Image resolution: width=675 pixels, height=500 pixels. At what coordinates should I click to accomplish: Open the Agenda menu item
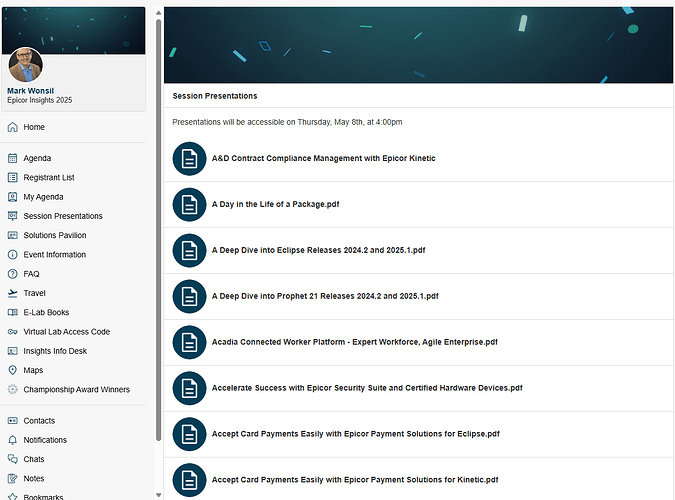coord(37,158)
